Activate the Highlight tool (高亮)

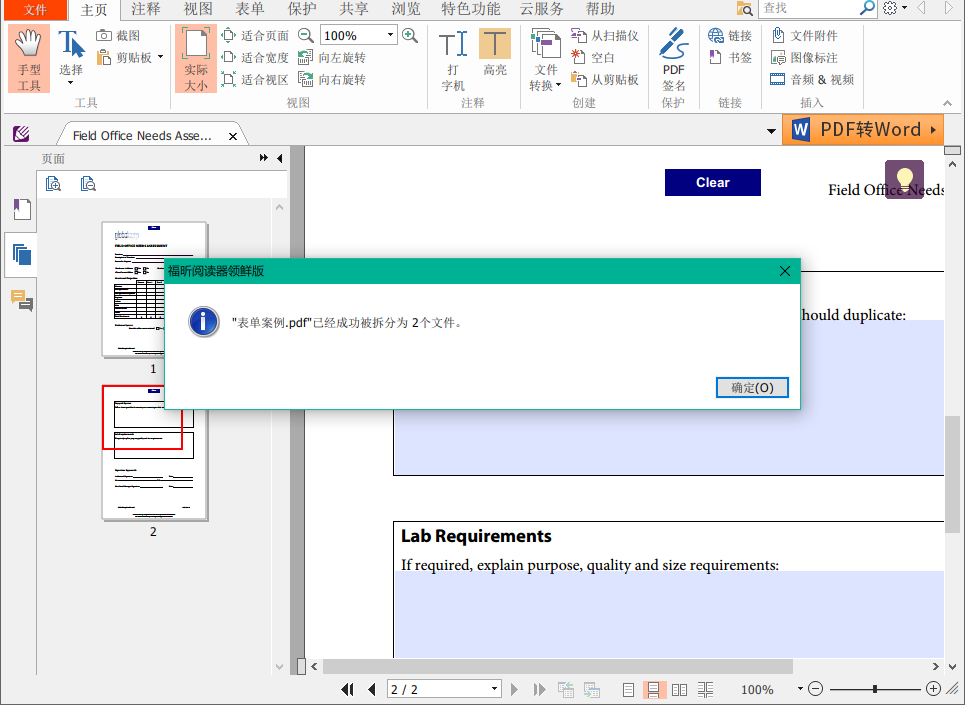pos(494,60)
